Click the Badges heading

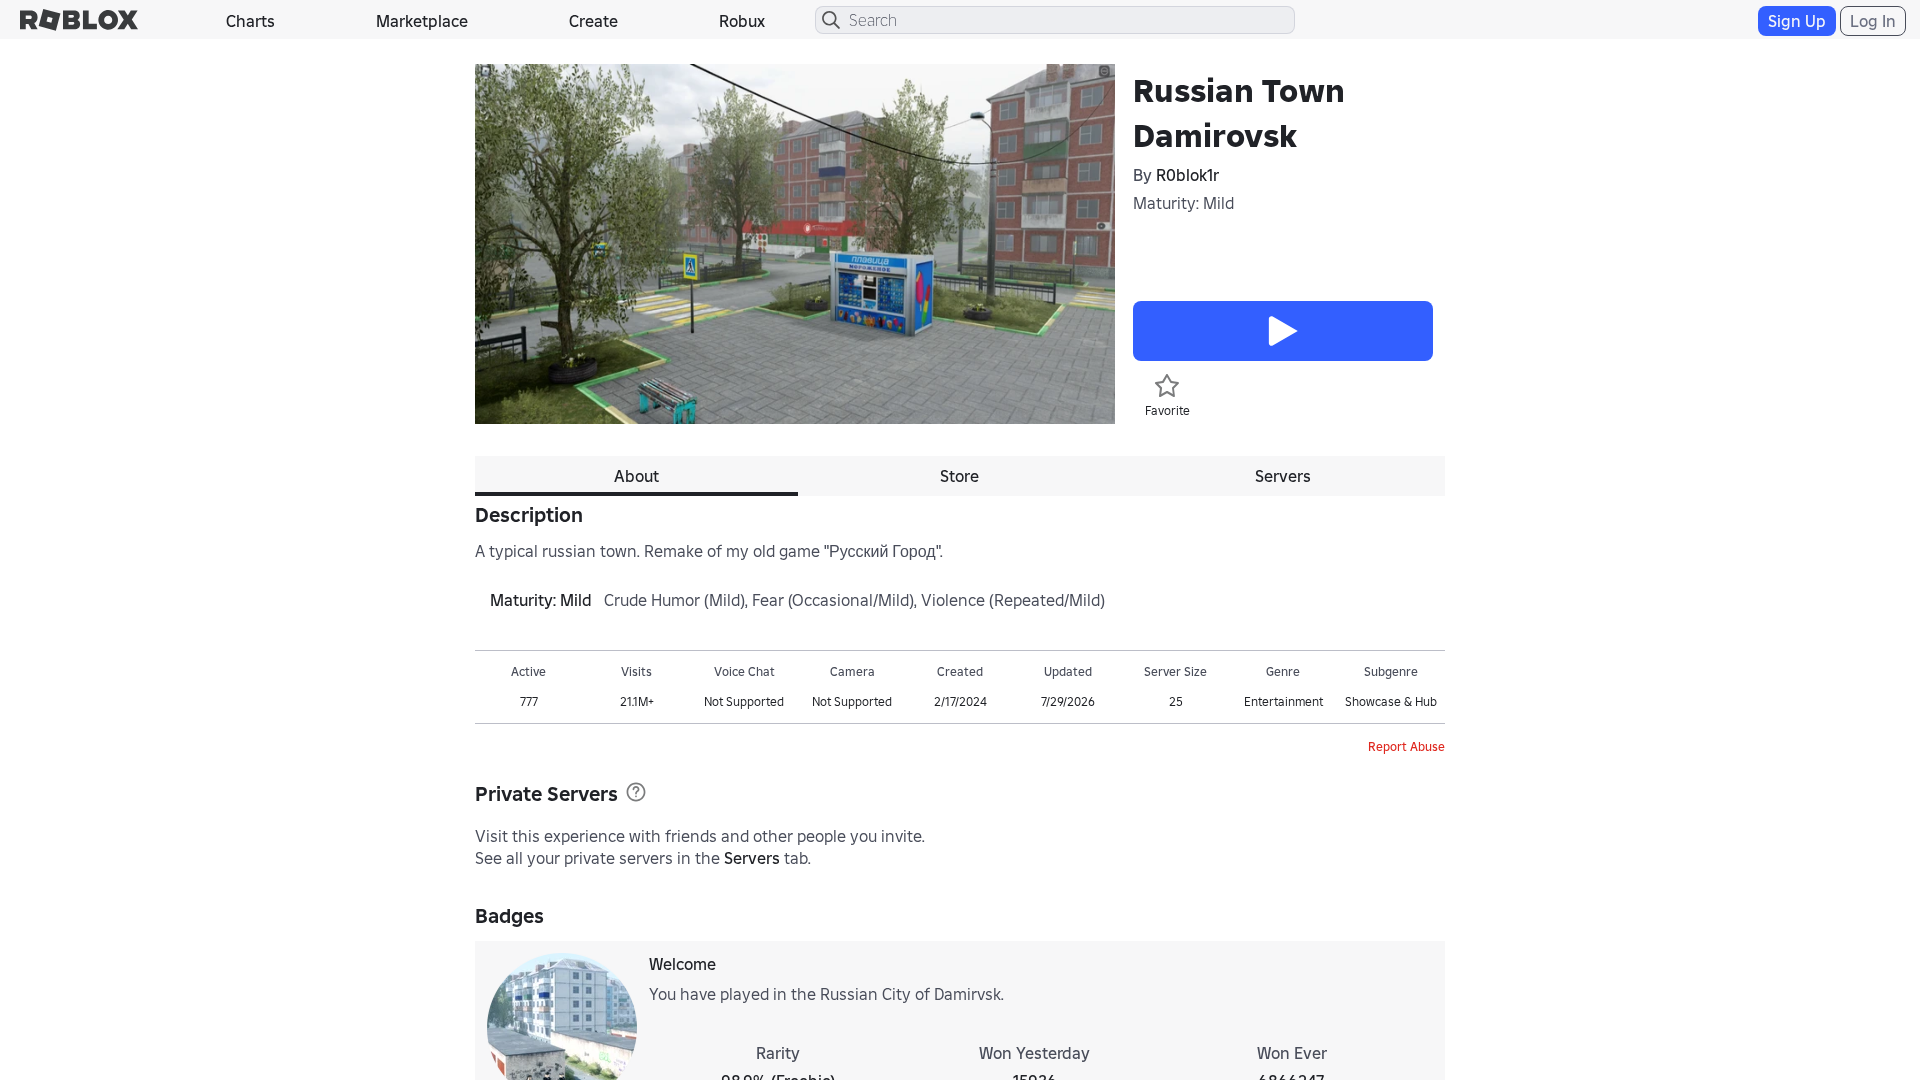(x=509, y=916)
